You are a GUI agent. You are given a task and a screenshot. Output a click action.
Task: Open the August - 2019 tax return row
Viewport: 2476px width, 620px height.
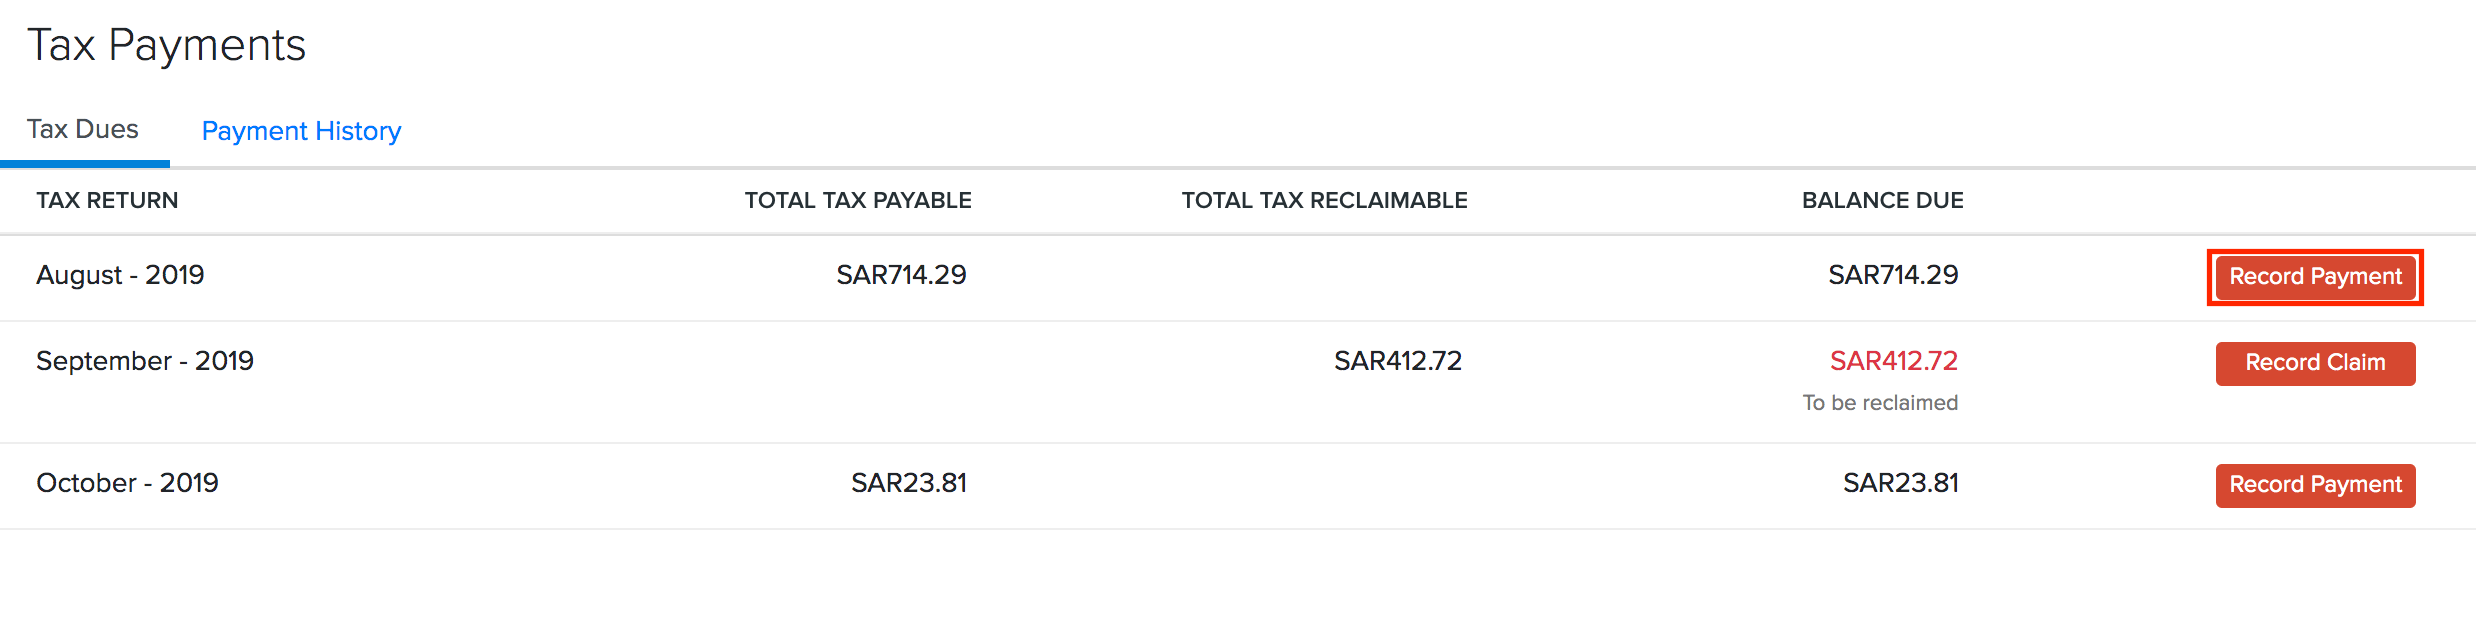[x=120, y=276]
